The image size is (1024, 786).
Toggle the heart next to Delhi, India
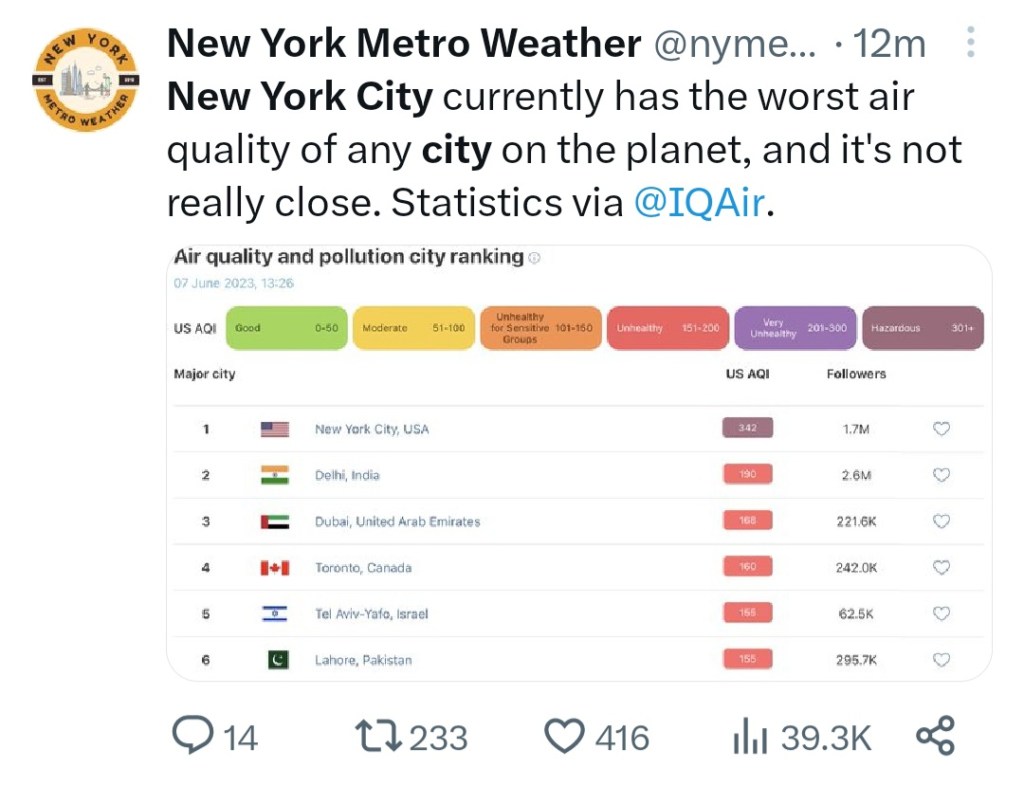[940, 475]
